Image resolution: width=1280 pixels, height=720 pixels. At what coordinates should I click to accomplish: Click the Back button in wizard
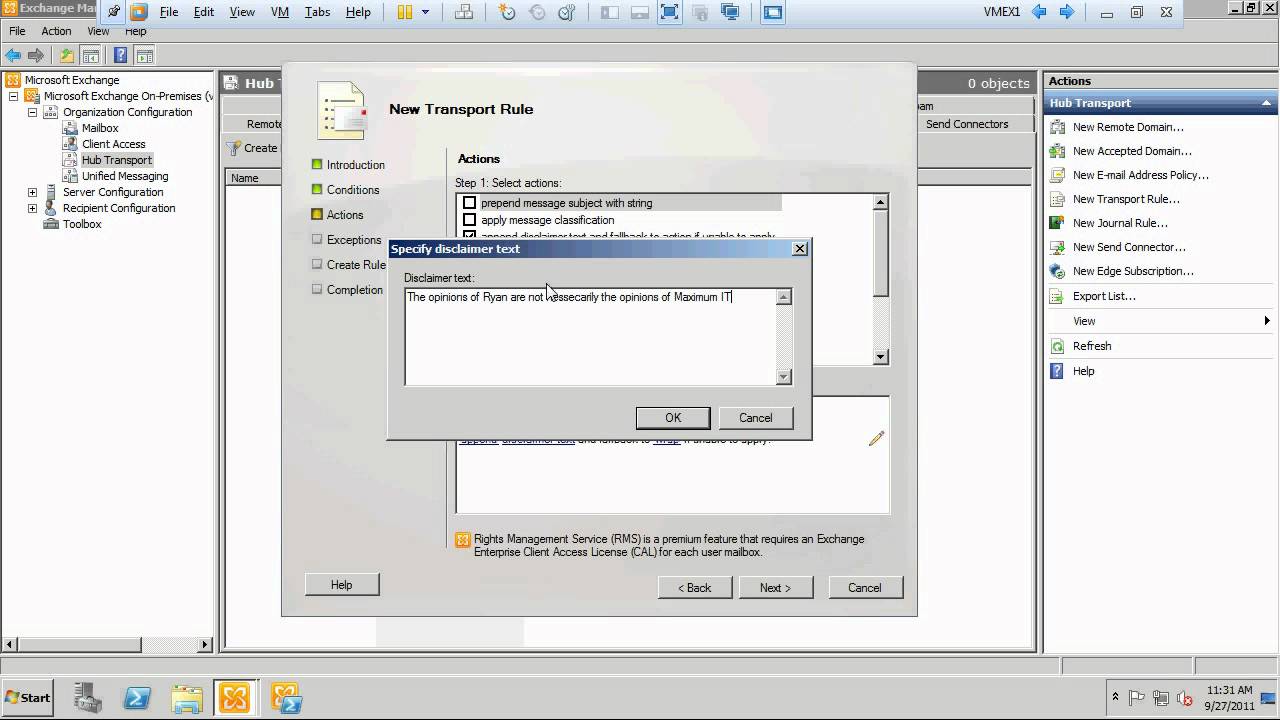695,588
